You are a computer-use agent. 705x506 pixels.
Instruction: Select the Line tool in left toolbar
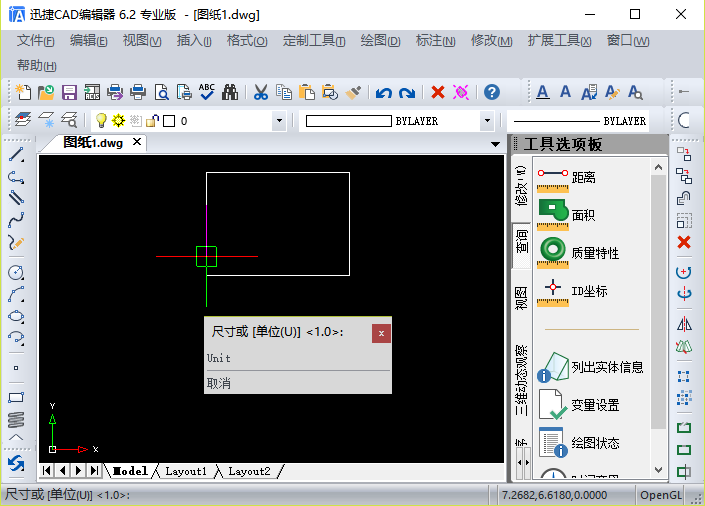pos(16,154)
